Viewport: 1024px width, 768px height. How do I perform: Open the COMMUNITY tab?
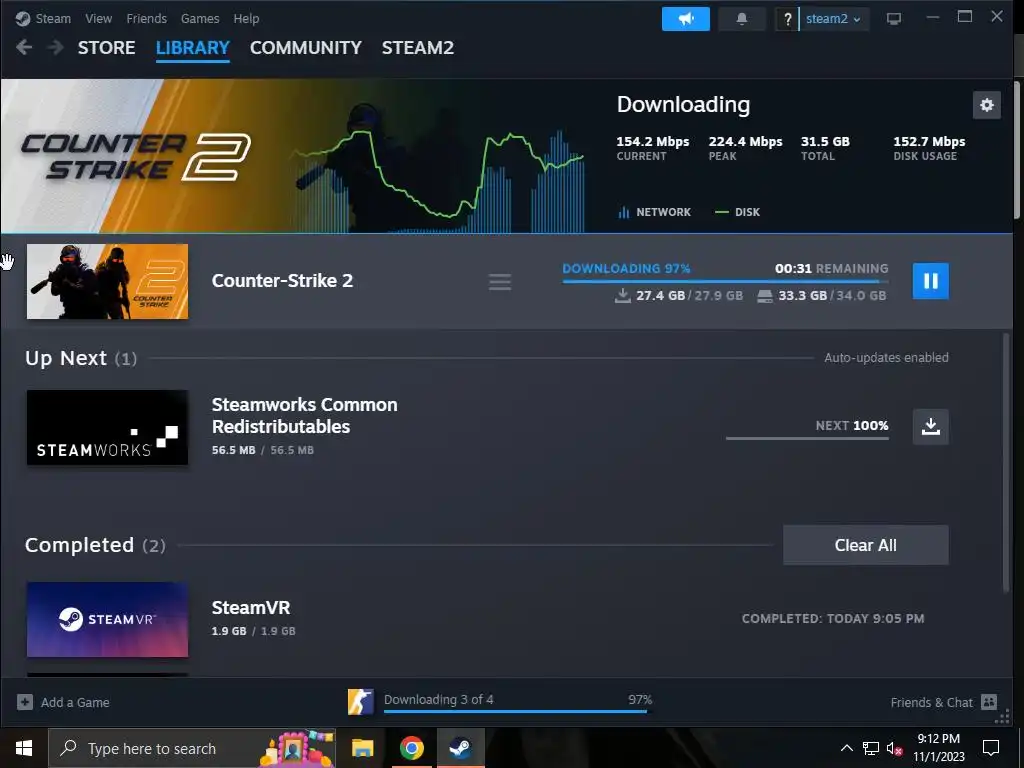click(x=306, y=48)
